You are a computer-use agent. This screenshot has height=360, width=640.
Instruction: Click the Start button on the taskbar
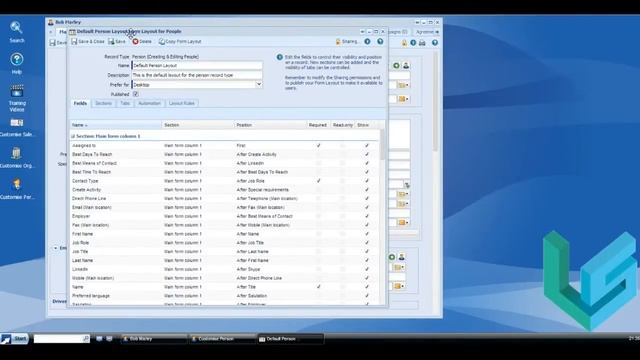pos(15,338)
